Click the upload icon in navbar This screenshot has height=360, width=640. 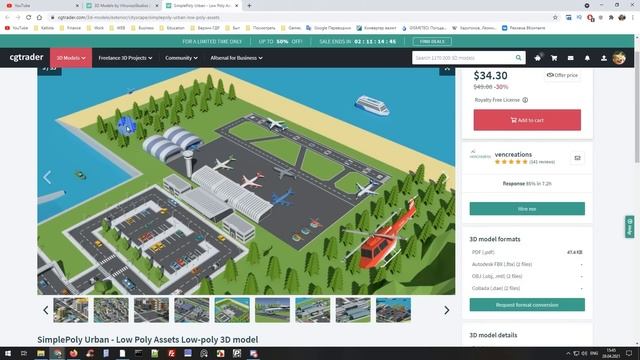click(604, 58)
